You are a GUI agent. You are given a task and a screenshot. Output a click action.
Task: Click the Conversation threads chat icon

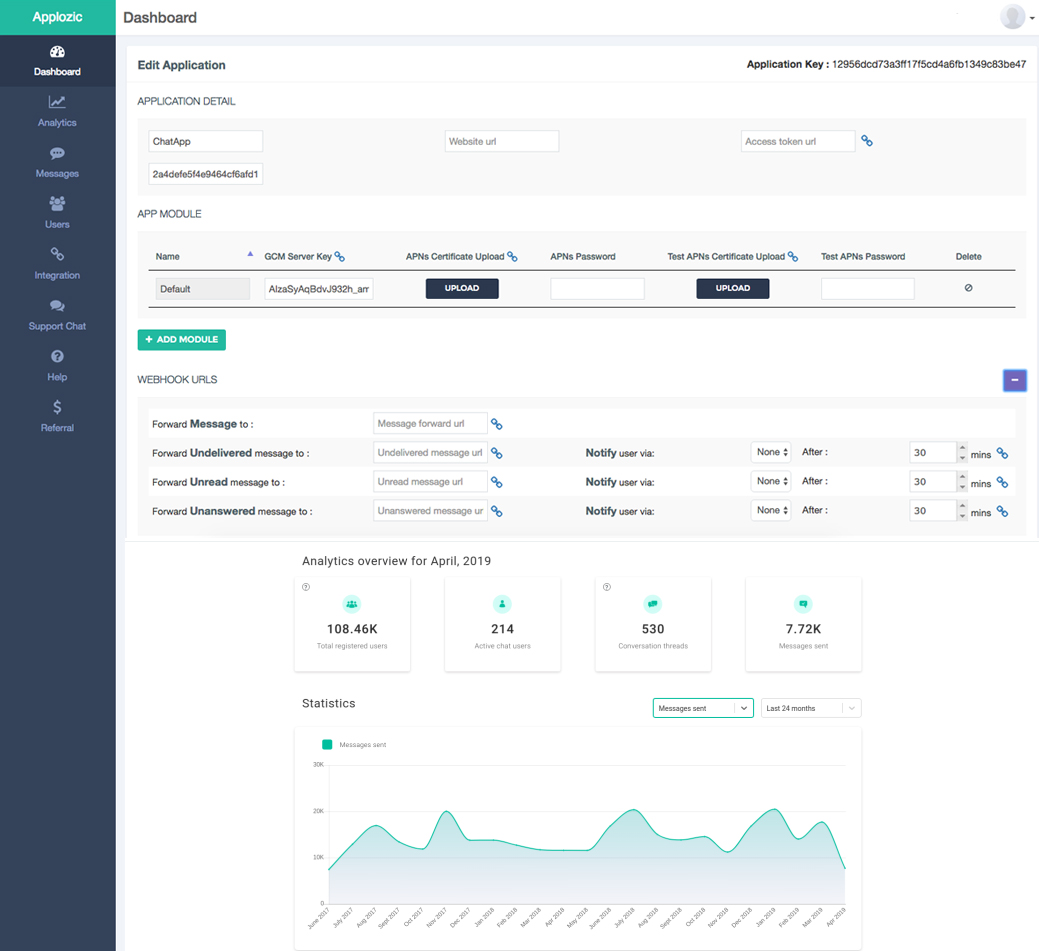pyautogui.click(x=653, y=604)
